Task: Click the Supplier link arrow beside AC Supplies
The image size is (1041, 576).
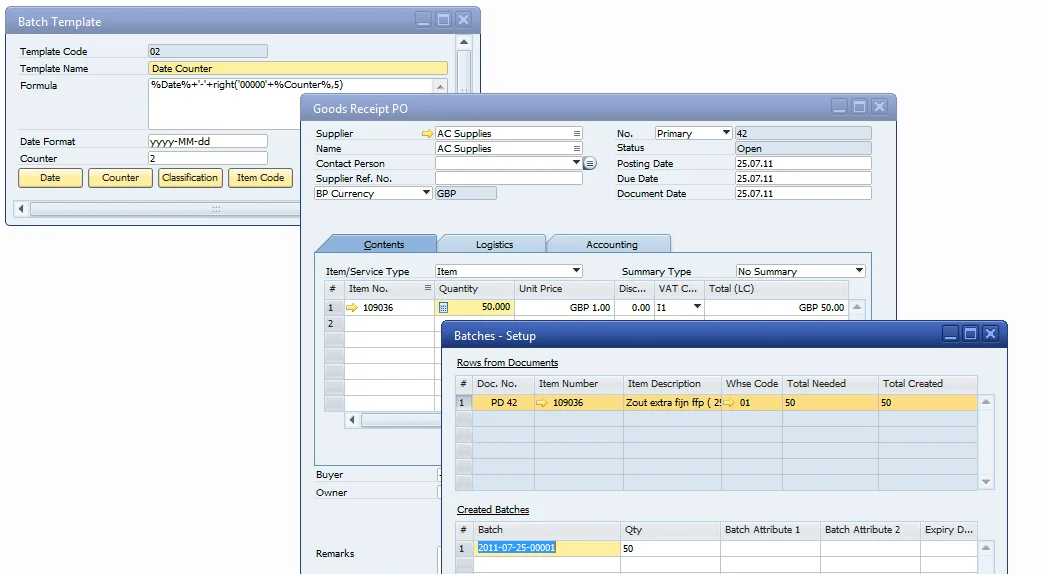Action: click(427, 133)
